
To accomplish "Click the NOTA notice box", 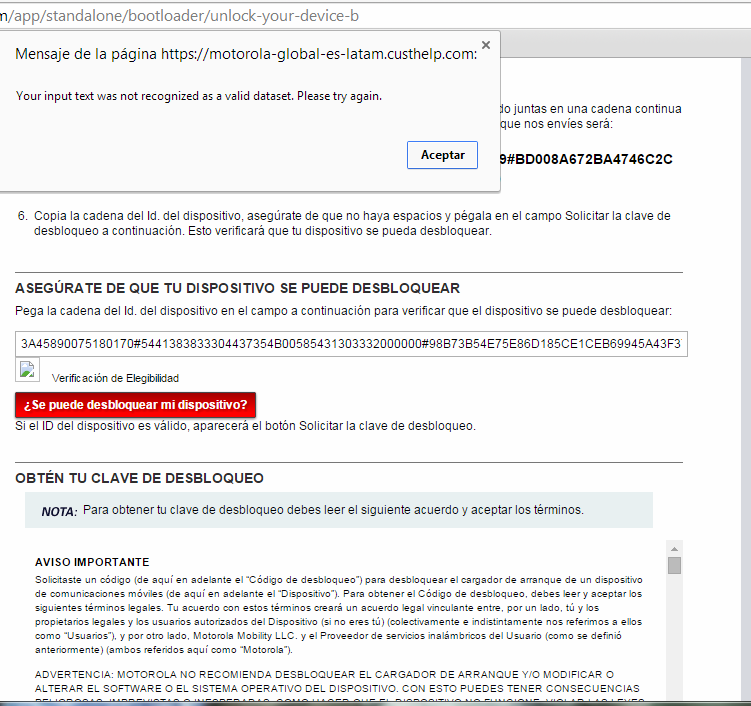I will coord(338,510).
